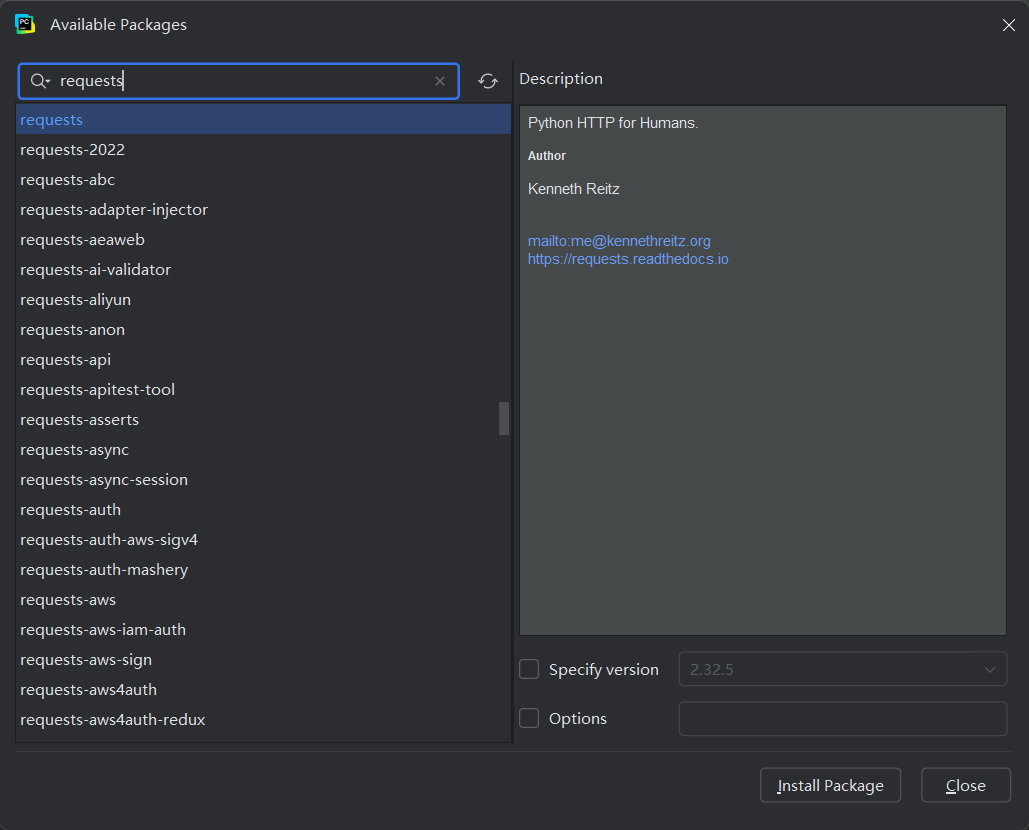
Task: Clear the search field text
Action: point(440,81)
